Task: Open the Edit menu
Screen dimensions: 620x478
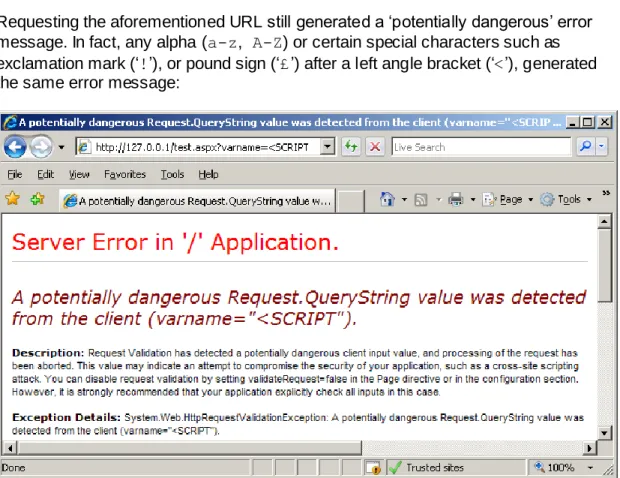Action: (45, 174)
